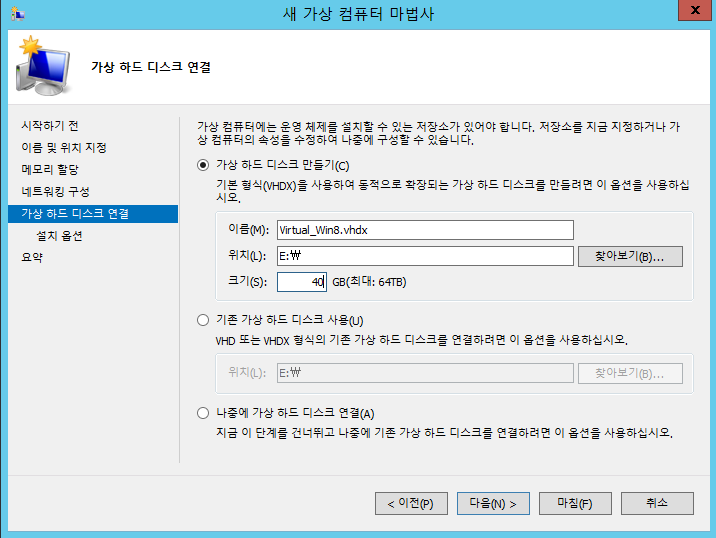Click the VHD/VHDX existing disk description text

[x=421, y=340]
